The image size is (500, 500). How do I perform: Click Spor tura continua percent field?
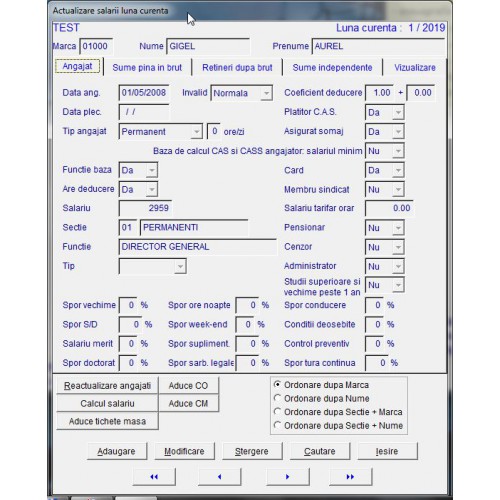pyautogui.click(x=377, y=363)
